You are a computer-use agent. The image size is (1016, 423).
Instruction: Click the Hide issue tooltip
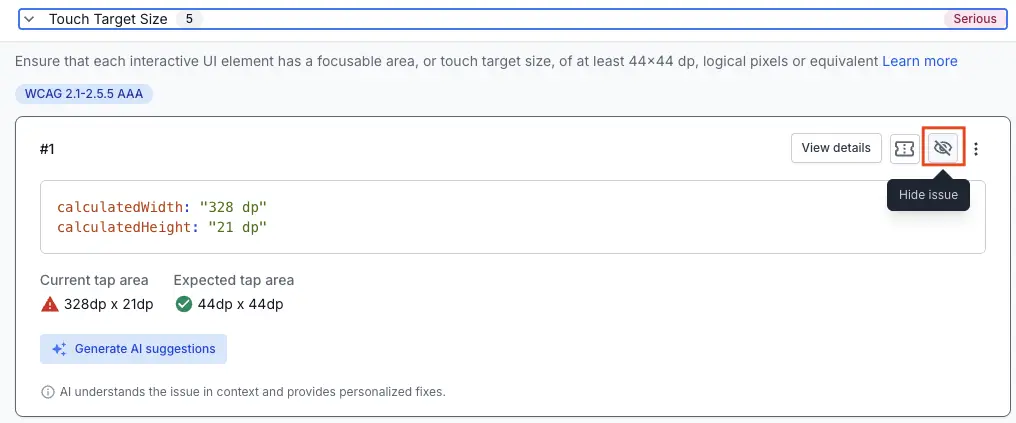928,195
